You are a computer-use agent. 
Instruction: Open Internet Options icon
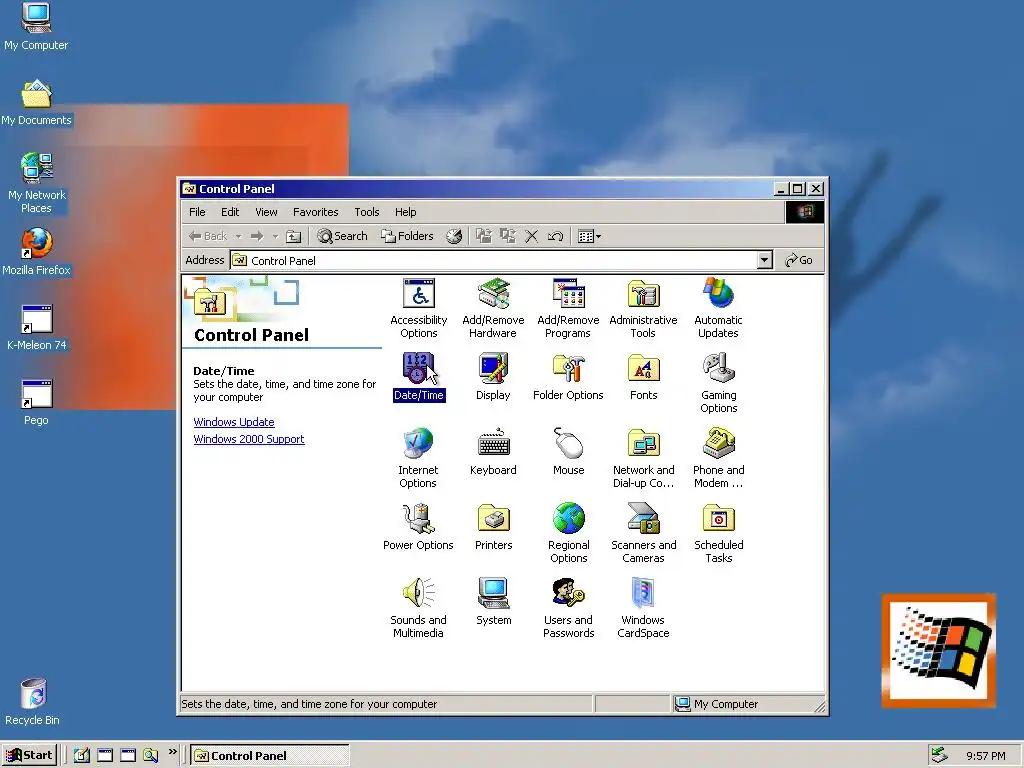click(418, 458)
